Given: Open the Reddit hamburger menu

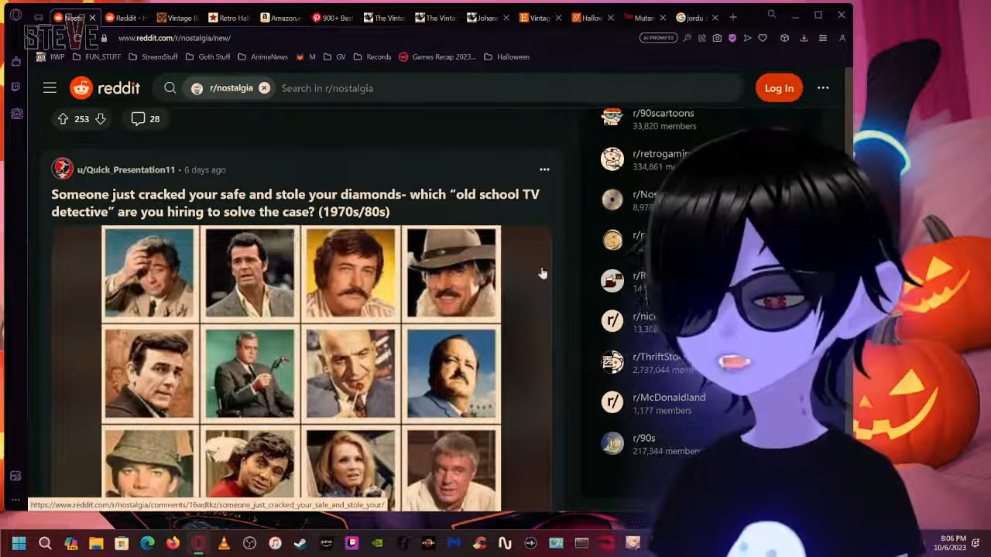Looking at the screenshot, I should coord(50,88).
